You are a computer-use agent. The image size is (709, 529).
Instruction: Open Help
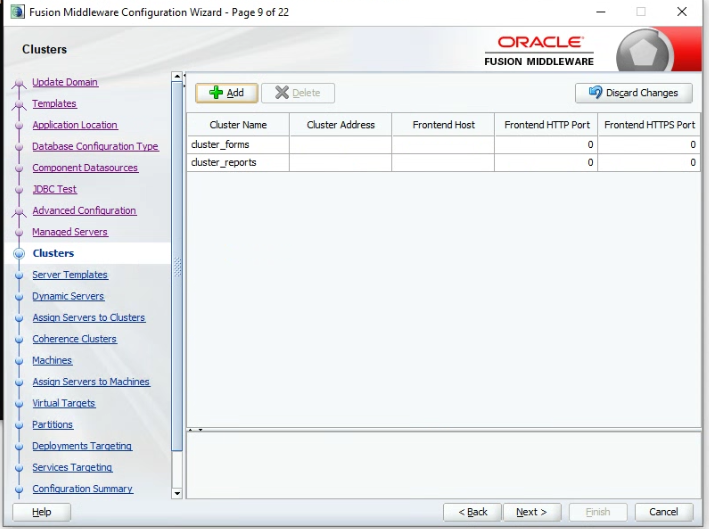point(42,512)
